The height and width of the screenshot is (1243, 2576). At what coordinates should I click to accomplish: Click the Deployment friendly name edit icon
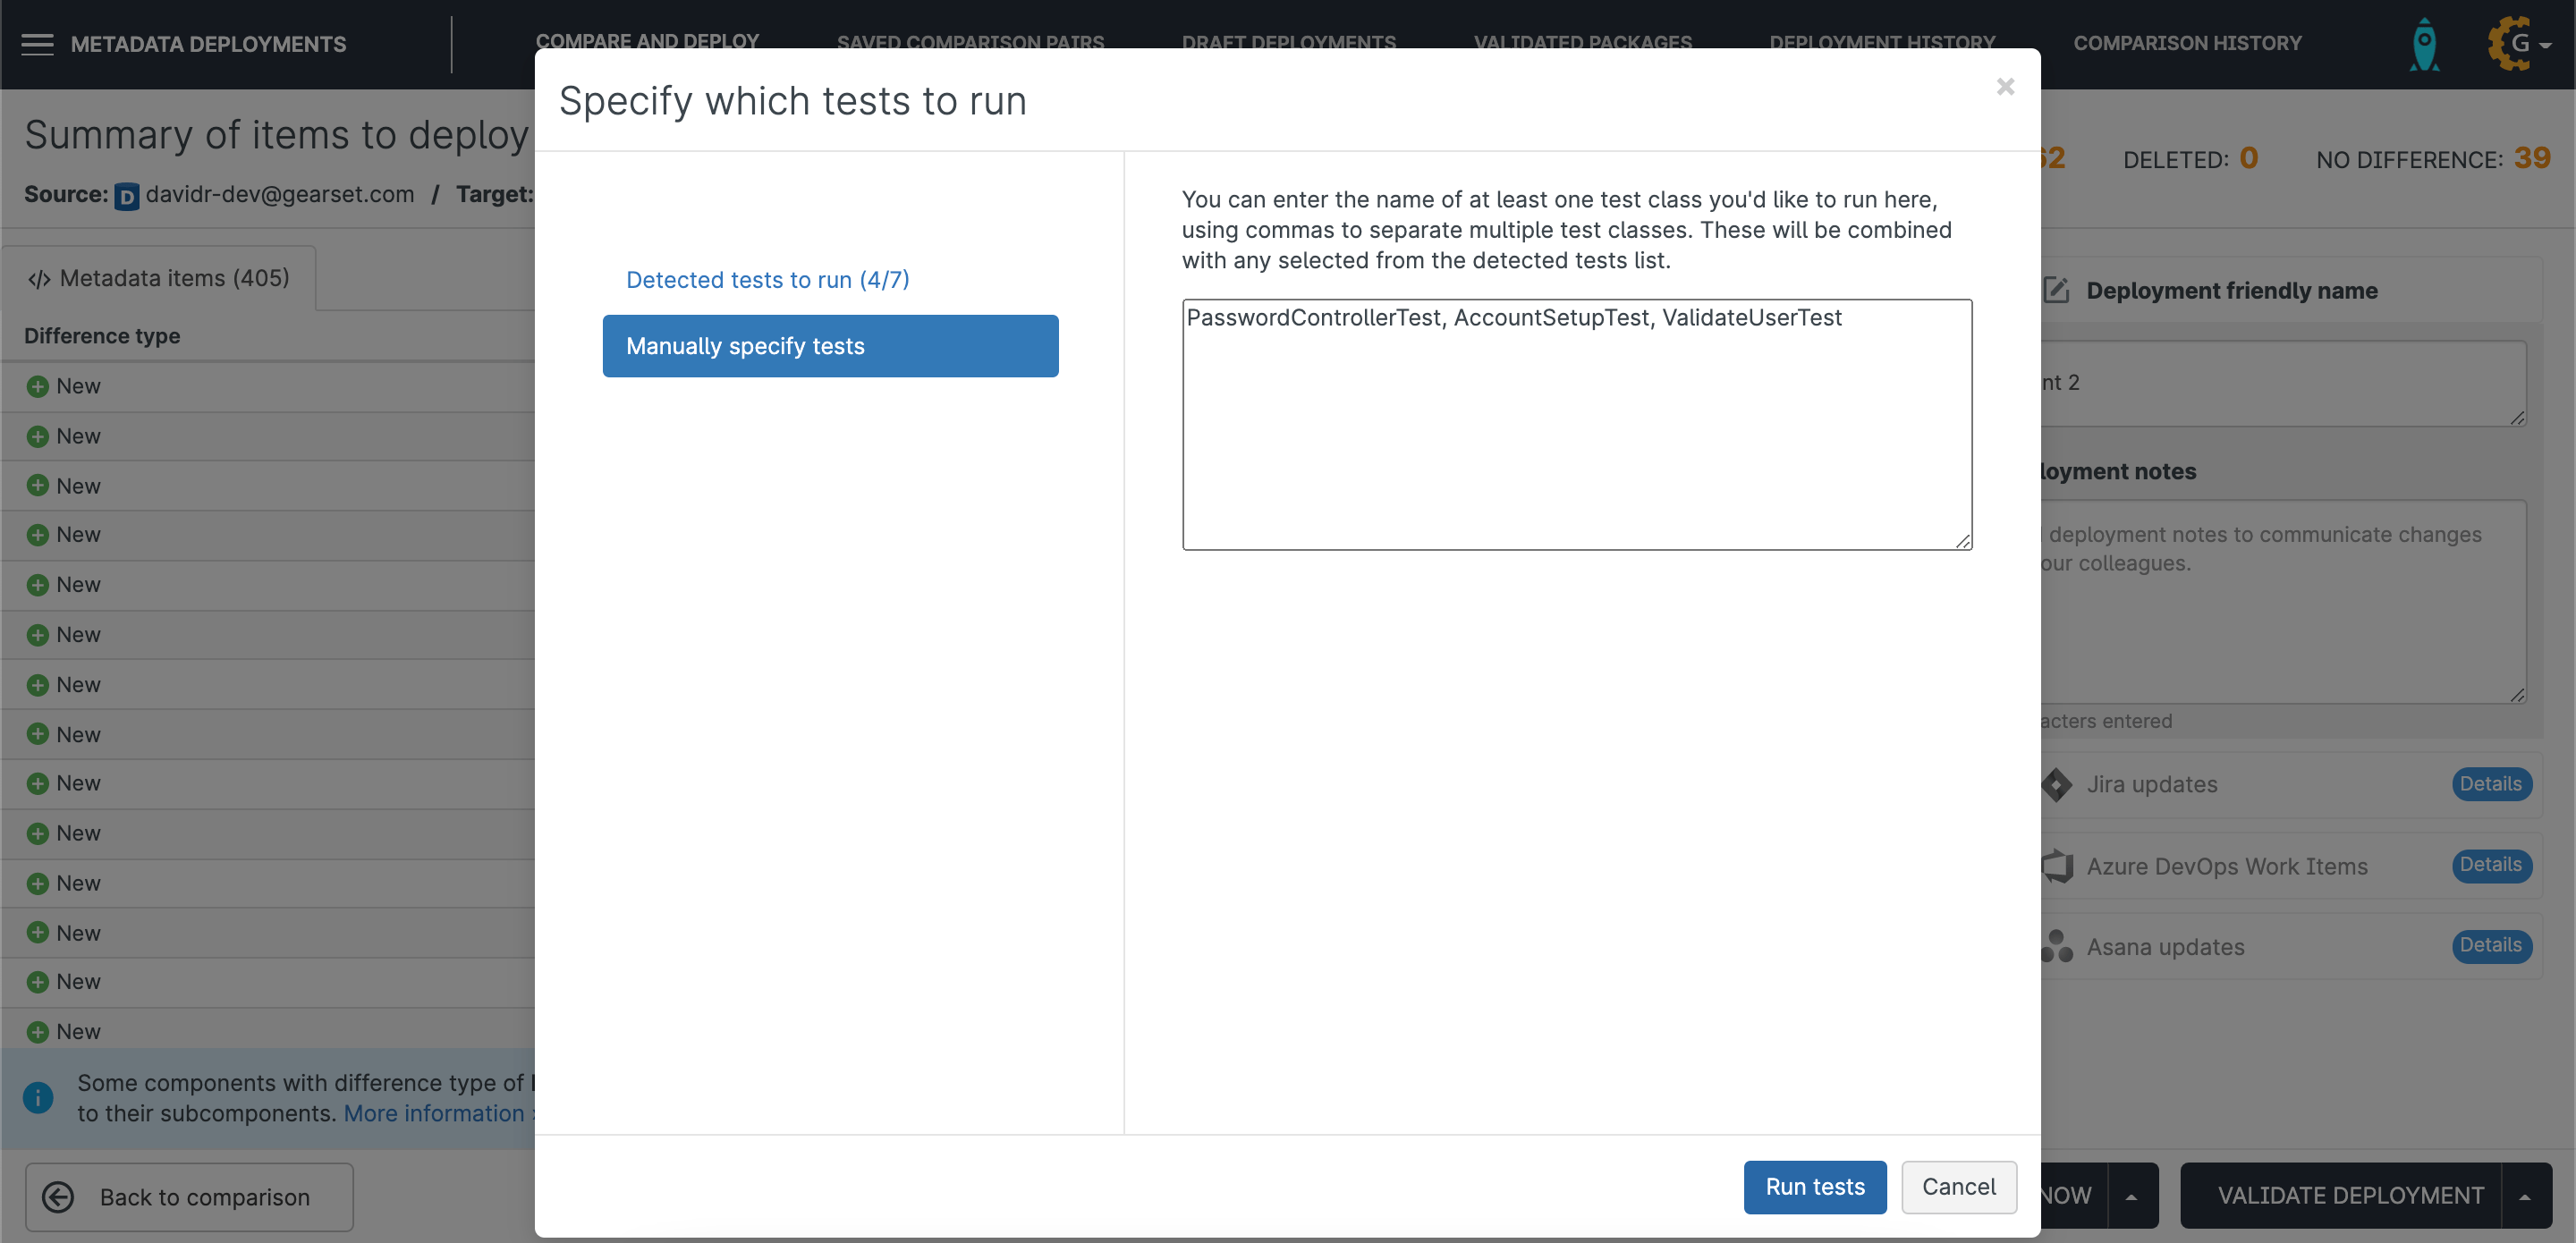[x=2056, y=291]
